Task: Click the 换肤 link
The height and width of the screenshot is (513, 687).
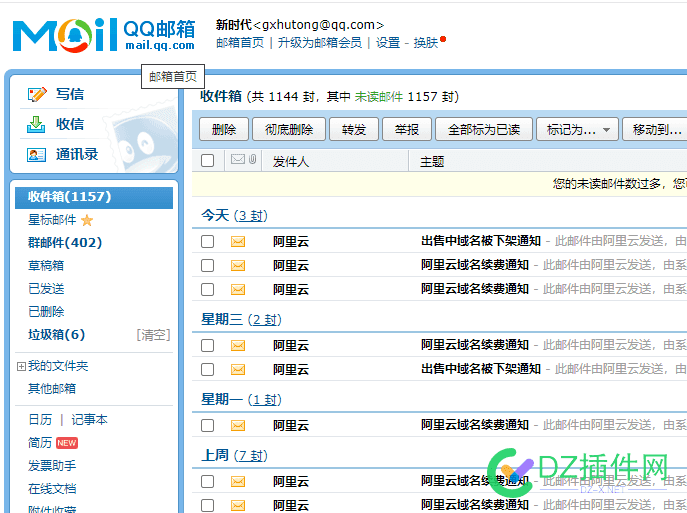Action: point(426,43)
